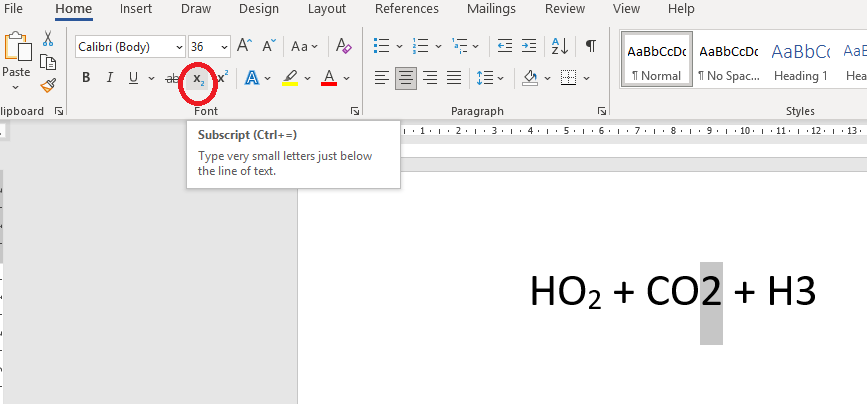The width and height of the screenshot is (867, 404).
Task: Toggle bold formatting
Action: [86, 78]
